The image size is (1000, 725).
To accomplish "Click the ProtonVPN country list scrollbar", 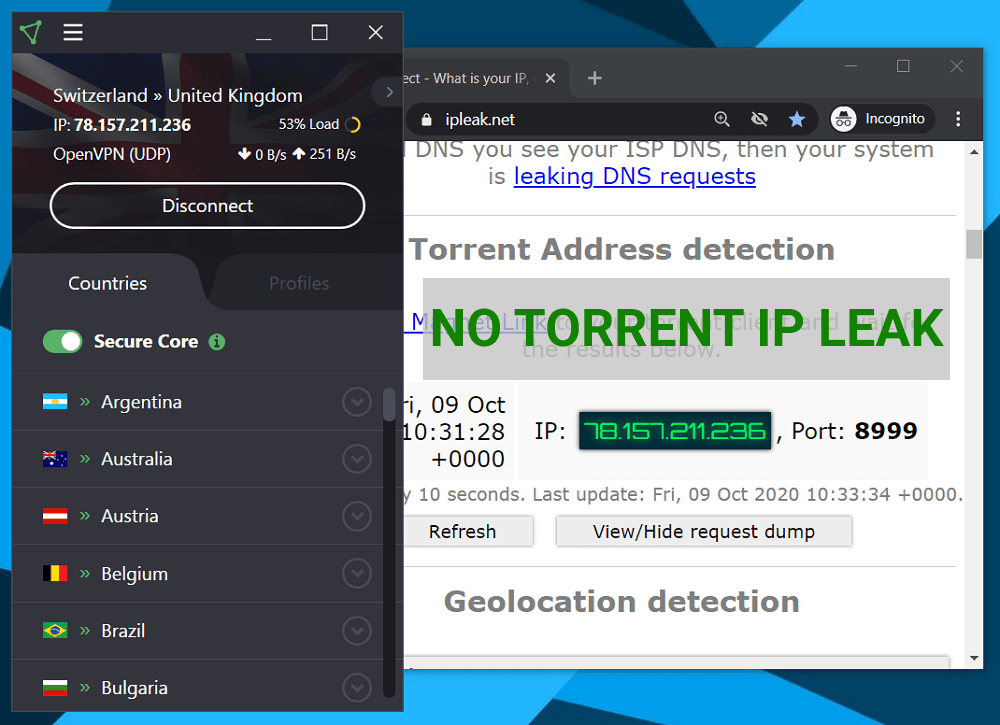I will coord(389,405).
